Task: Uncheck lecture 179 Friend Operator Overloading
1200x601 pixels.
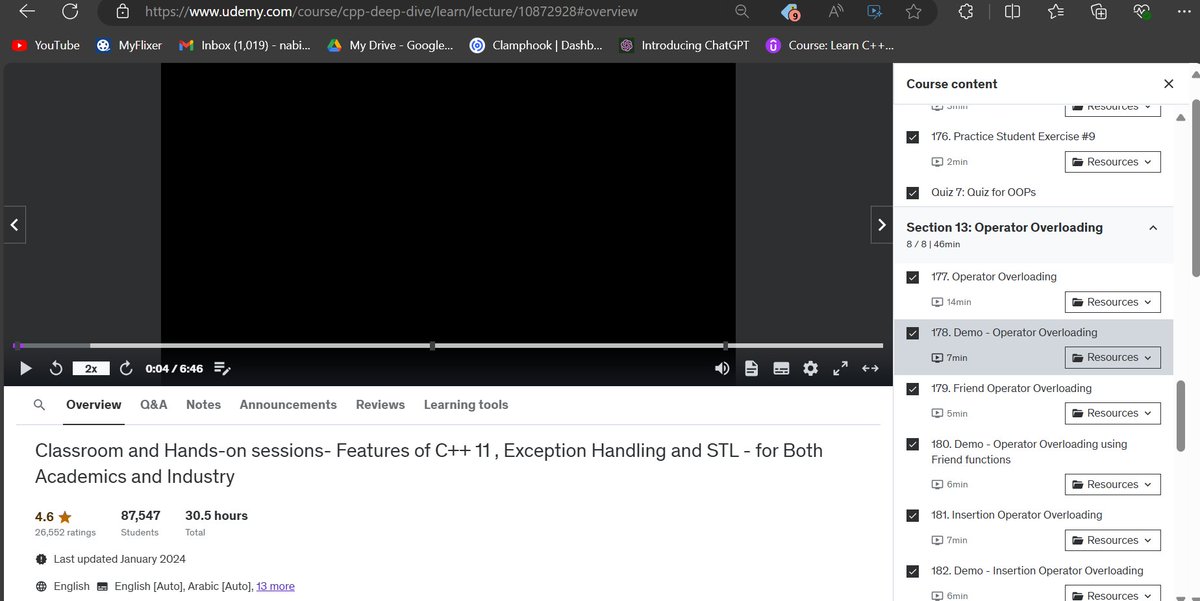Action: click(x=912, y=389)
